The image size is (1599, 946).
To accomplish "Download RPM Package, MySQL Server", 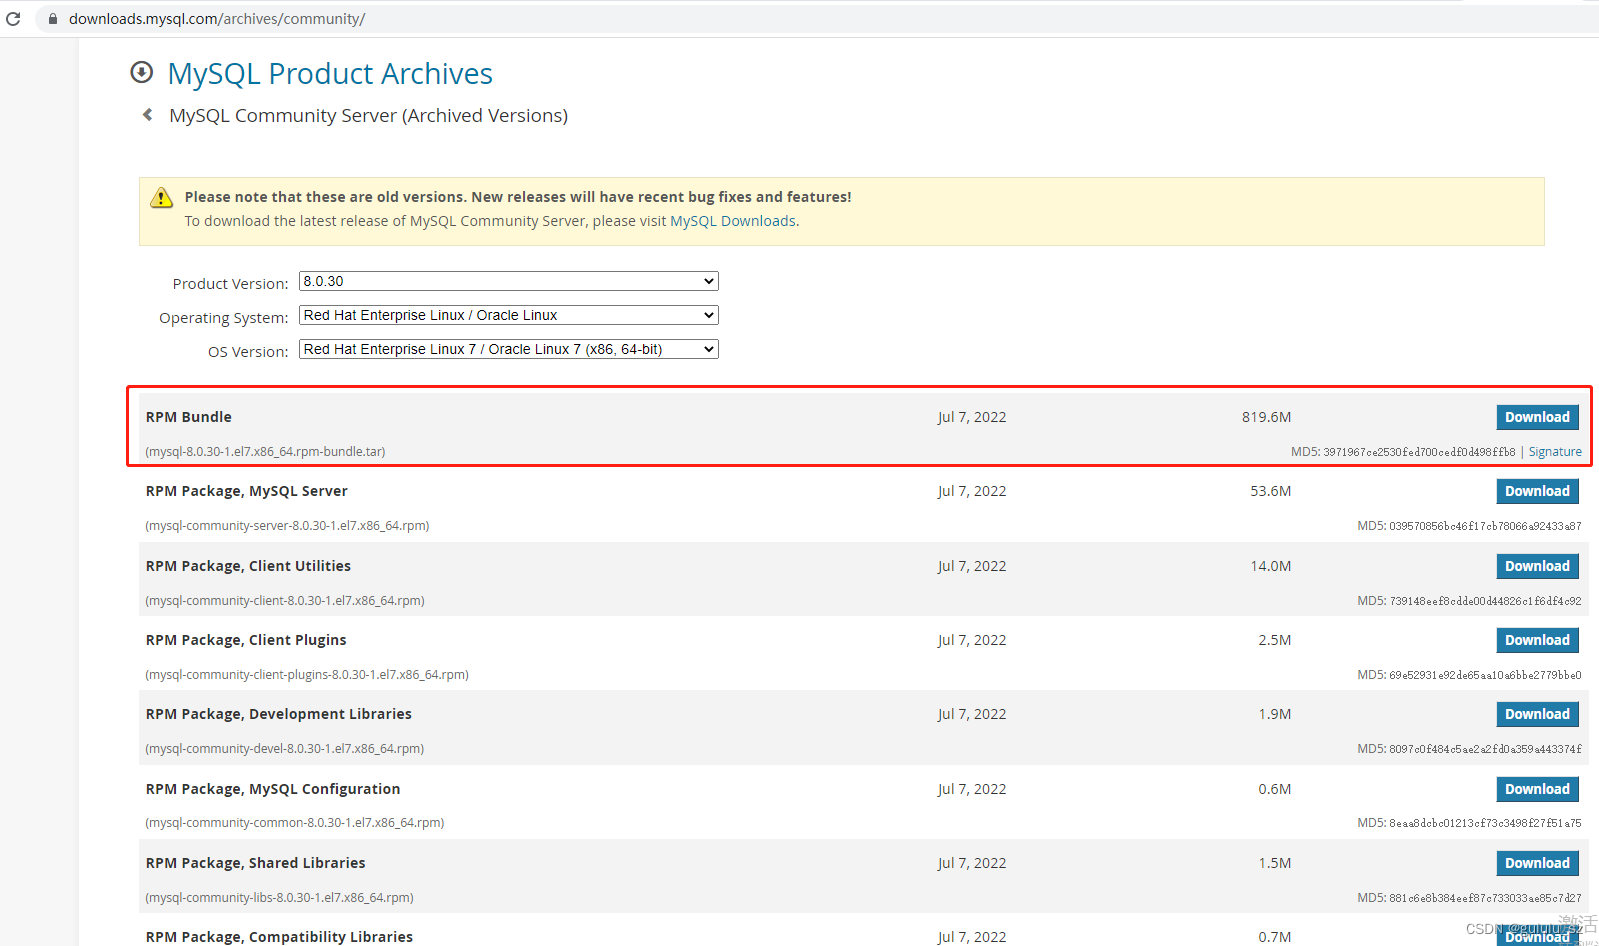I will point(1537,491).
